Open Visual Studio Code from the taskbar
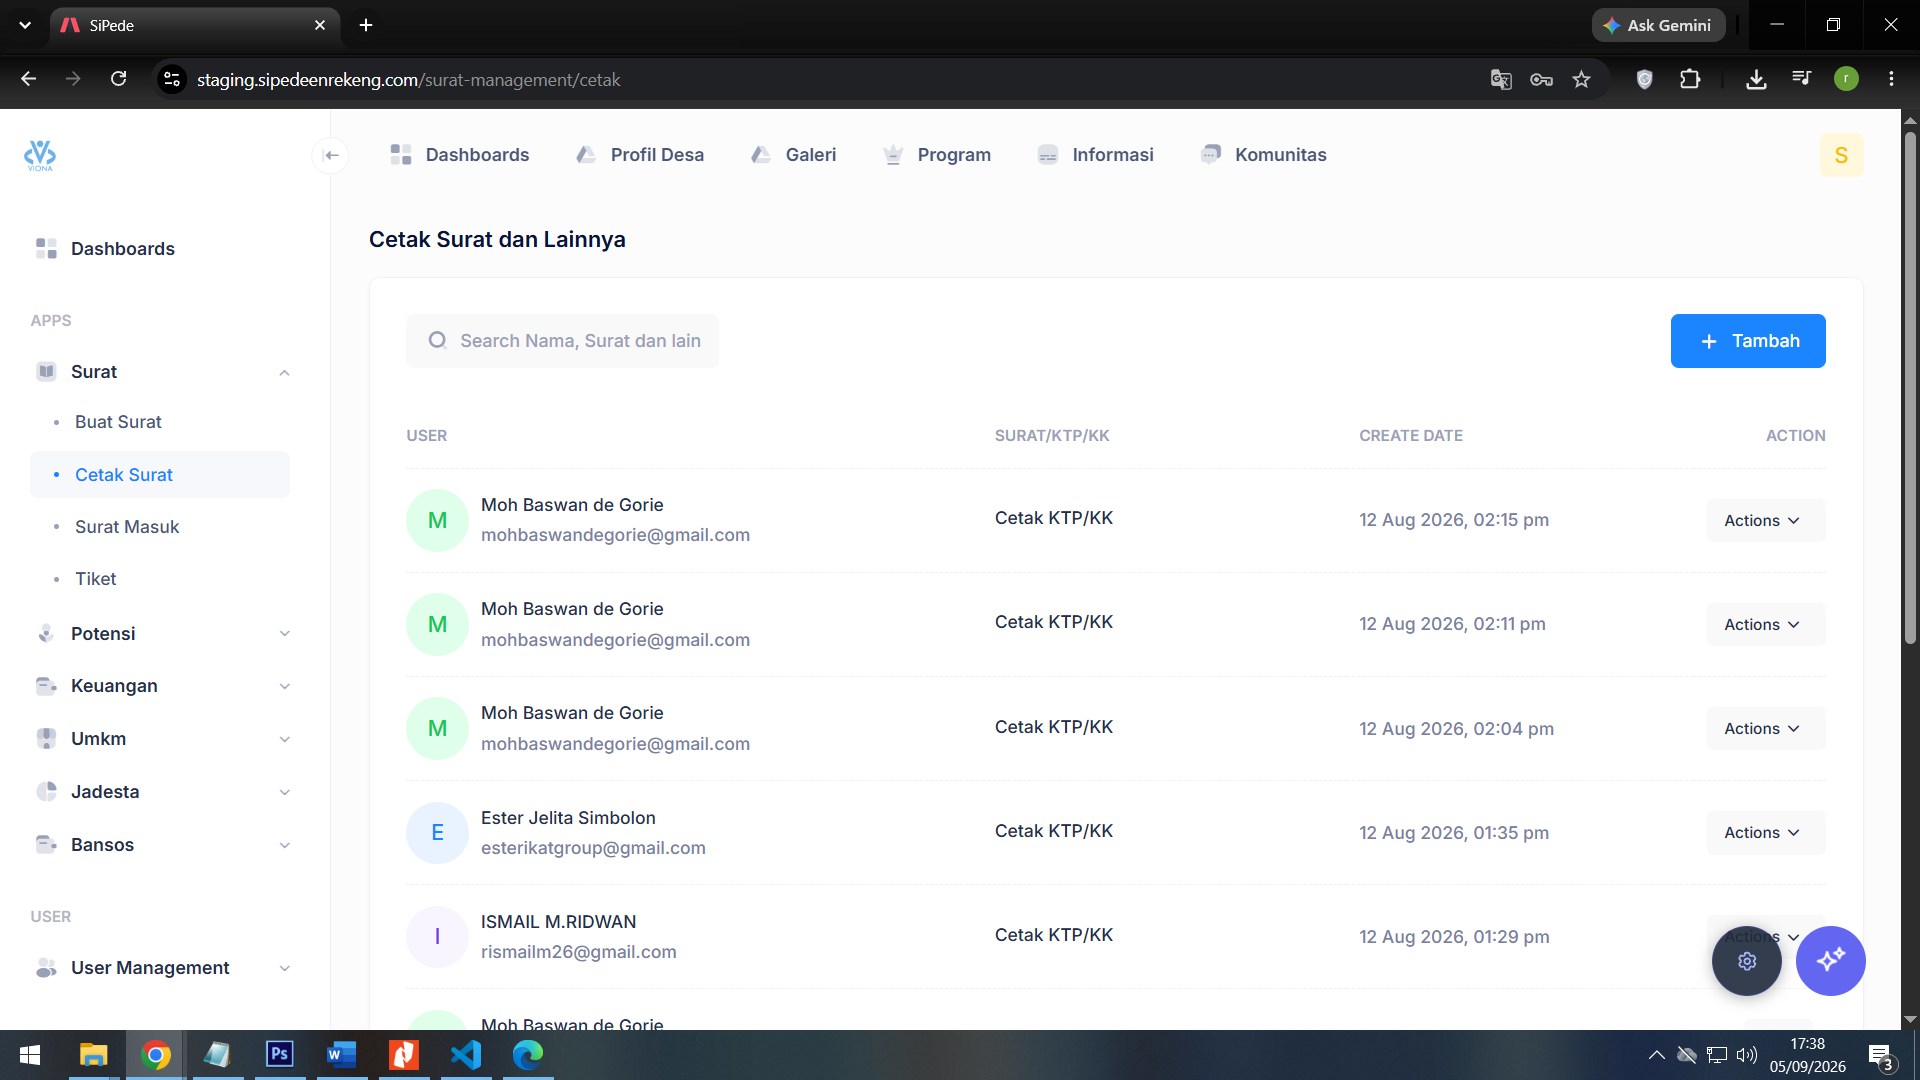 click(466, 1054)
